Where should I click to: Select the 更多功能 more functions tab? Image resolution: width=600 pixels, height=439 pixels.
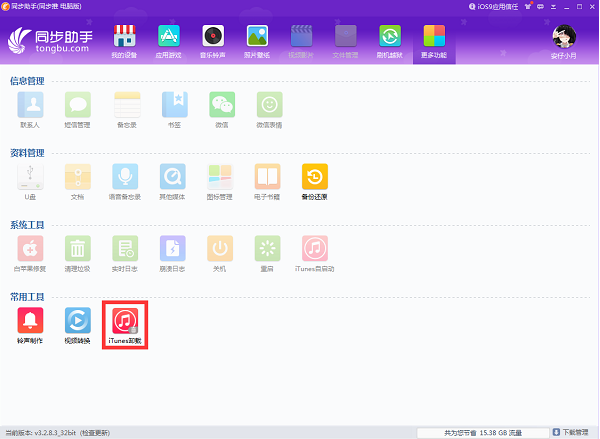pos(434,42)
